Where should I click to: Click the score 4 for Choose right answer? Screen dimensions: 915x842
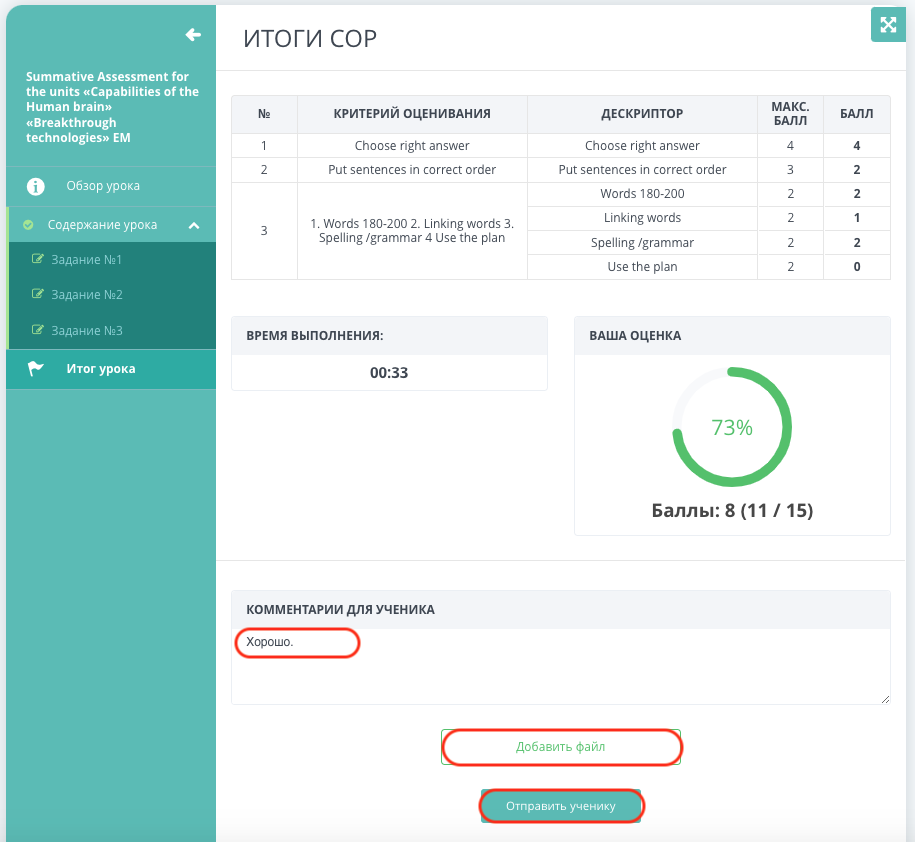(857, 146)
